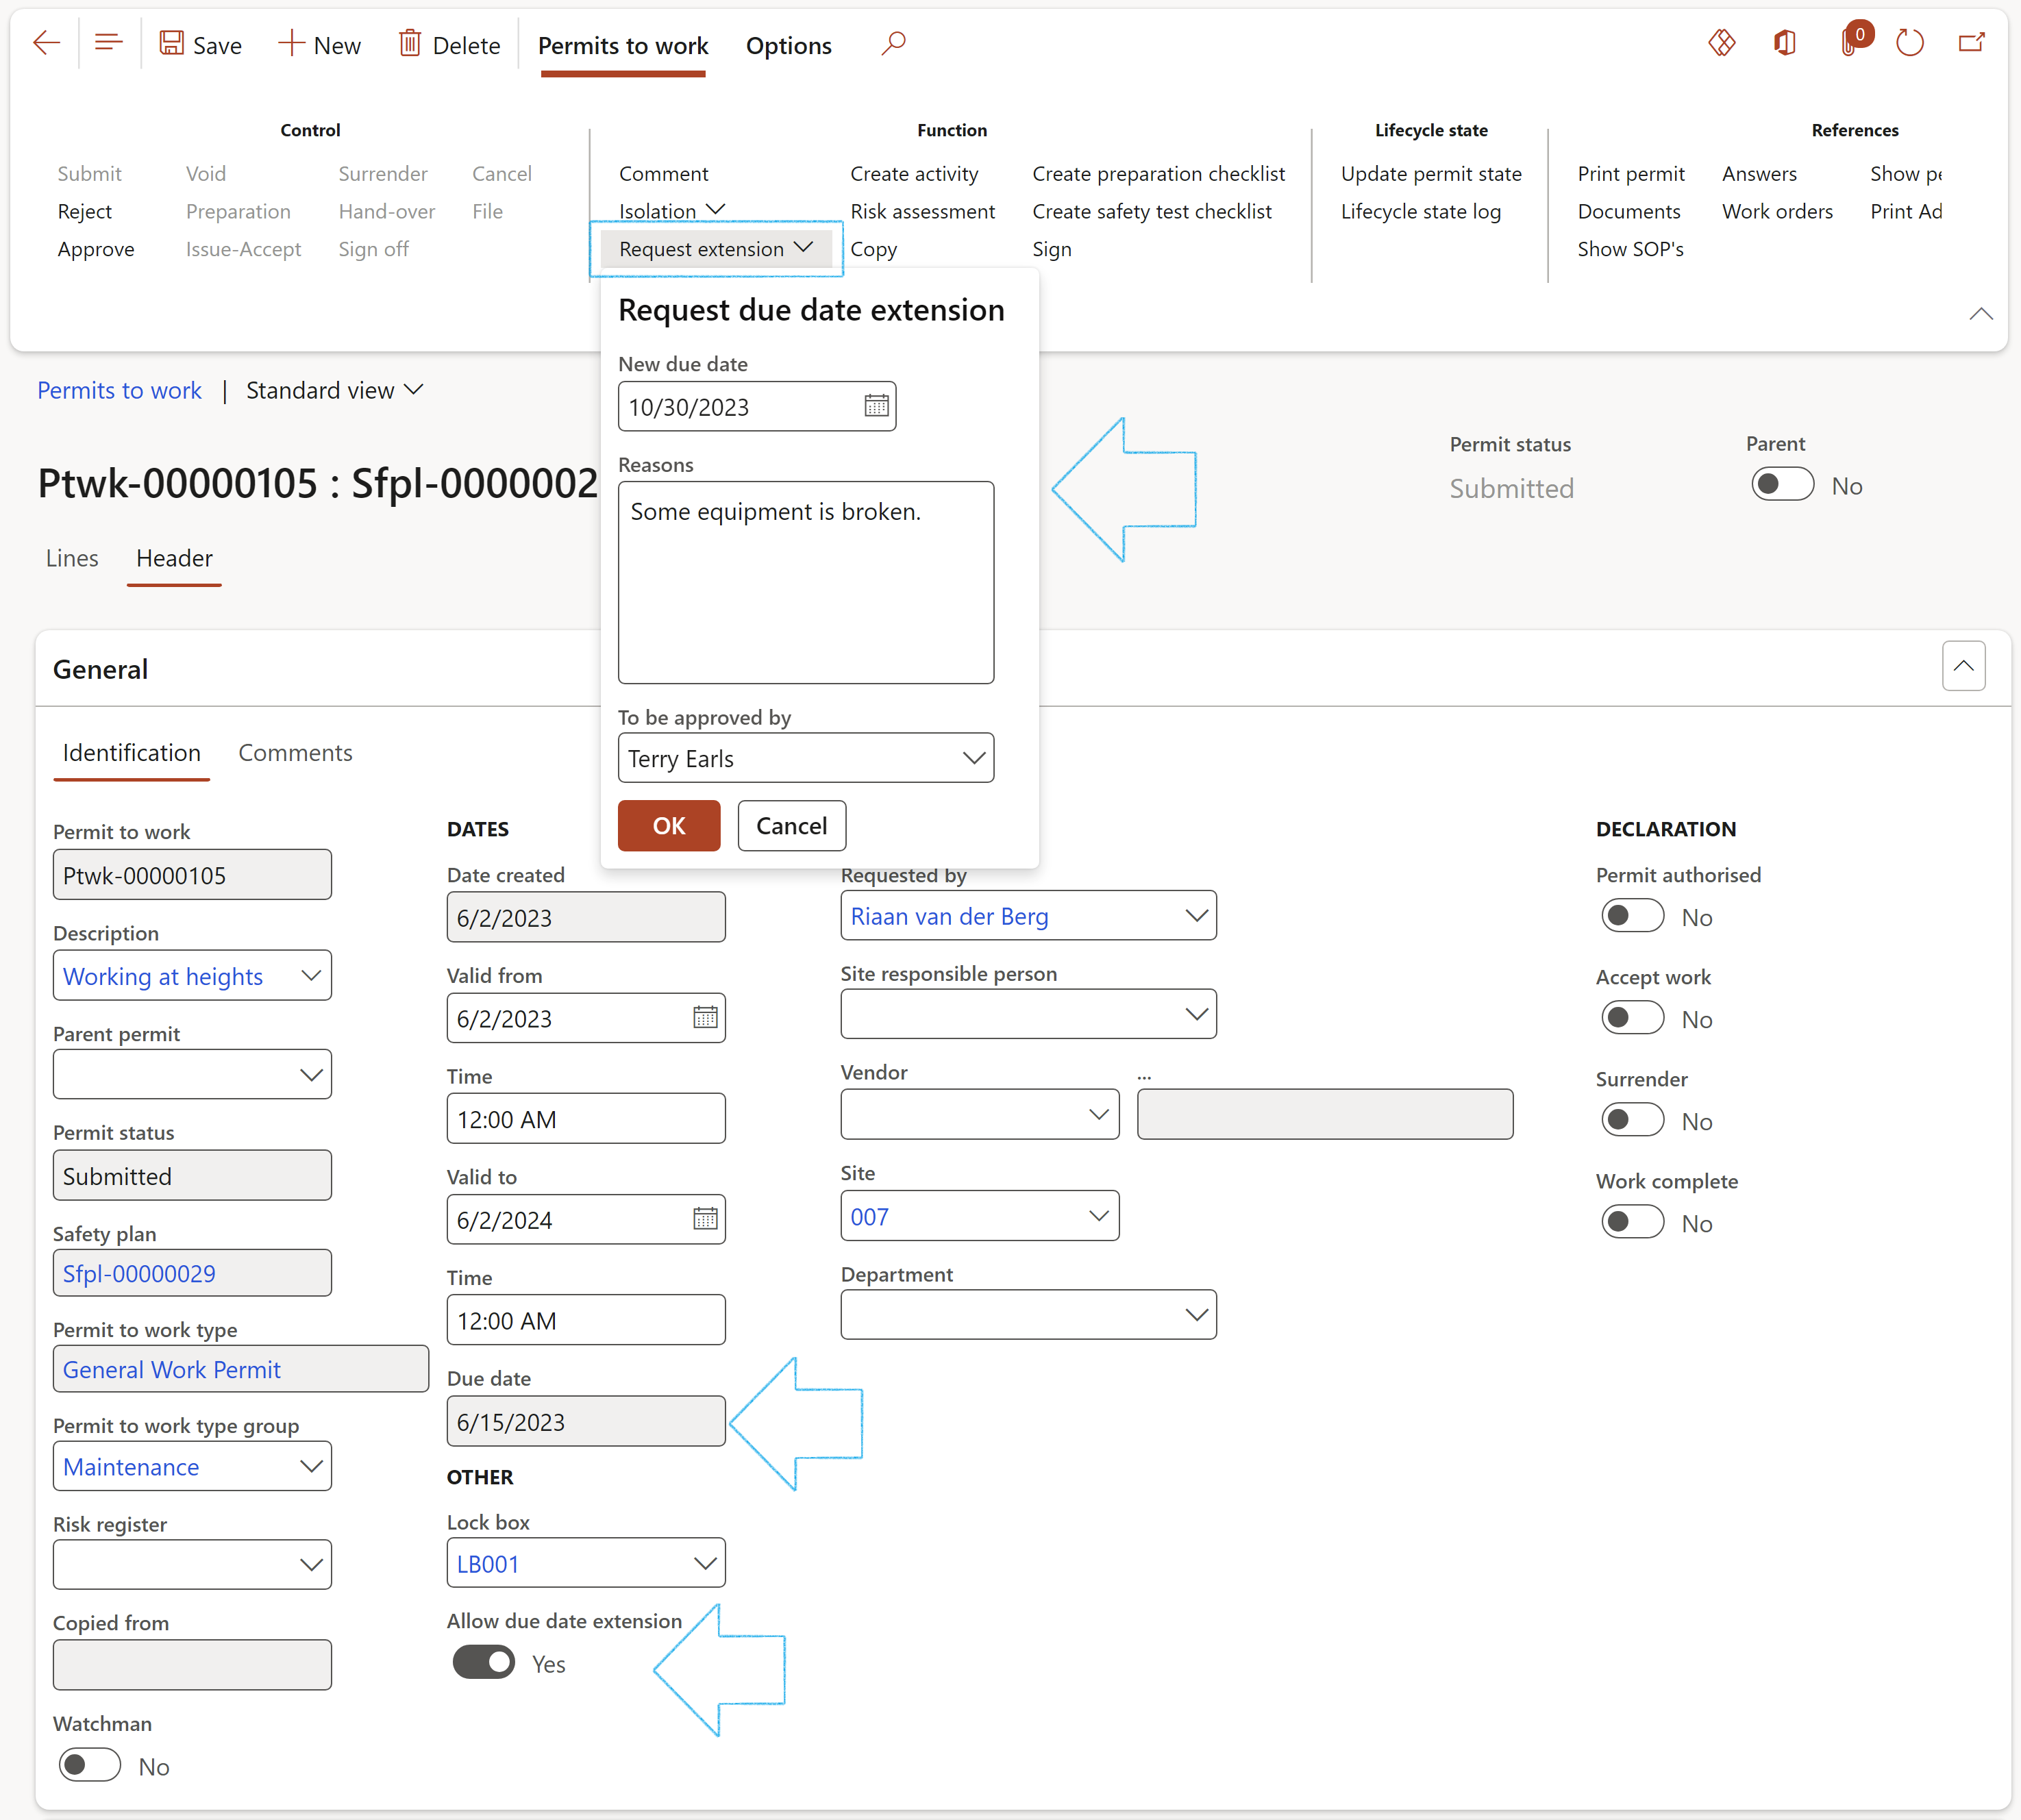2021x1820 pixels.
Task: Expand the Isolation dropdown menu
Action: (x=672, y=211)
